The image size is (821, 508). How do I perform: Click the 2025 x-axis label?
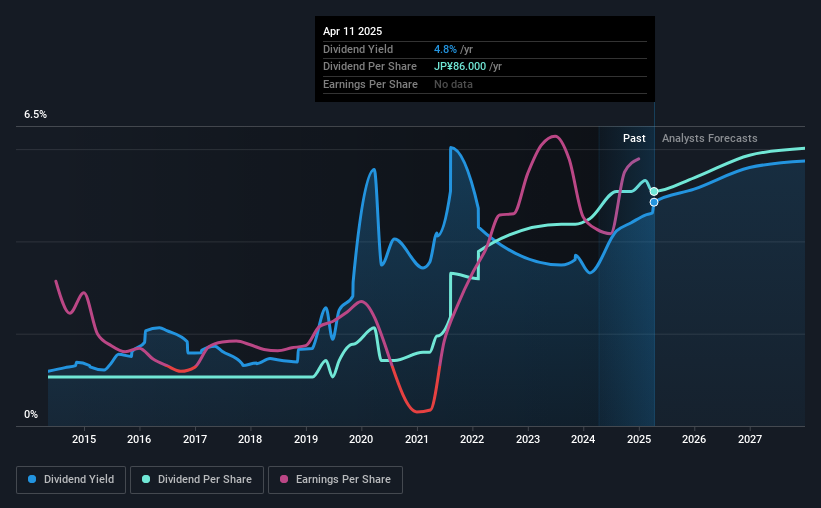coord(639,439)
